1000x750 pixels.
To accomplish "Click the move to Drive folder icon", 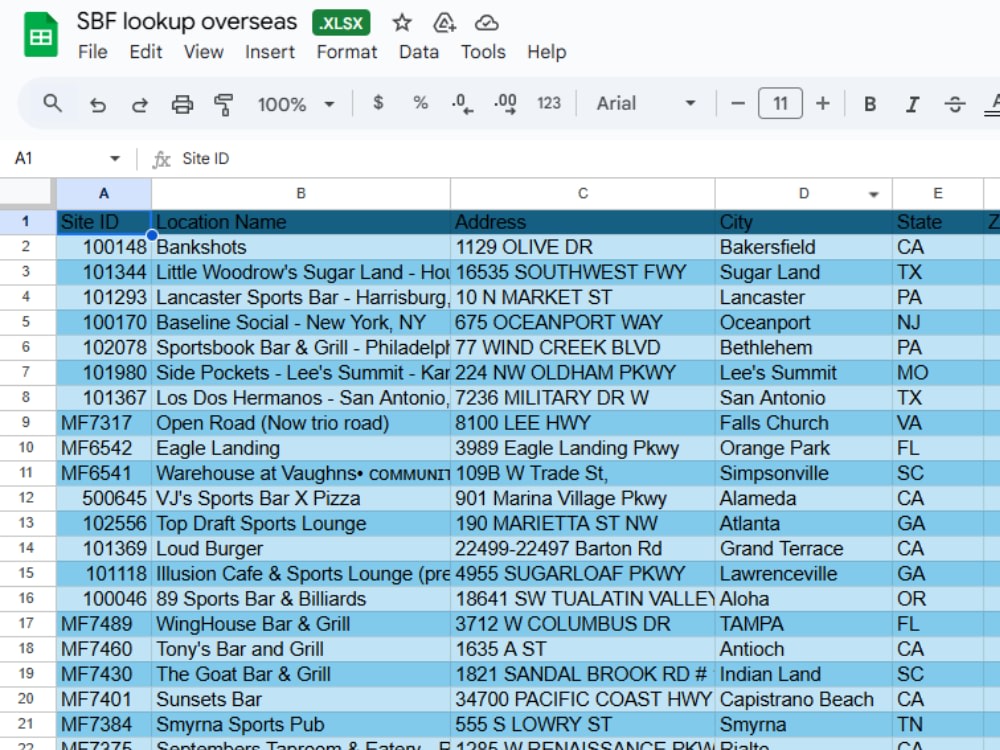I will [x=444, y=23].
